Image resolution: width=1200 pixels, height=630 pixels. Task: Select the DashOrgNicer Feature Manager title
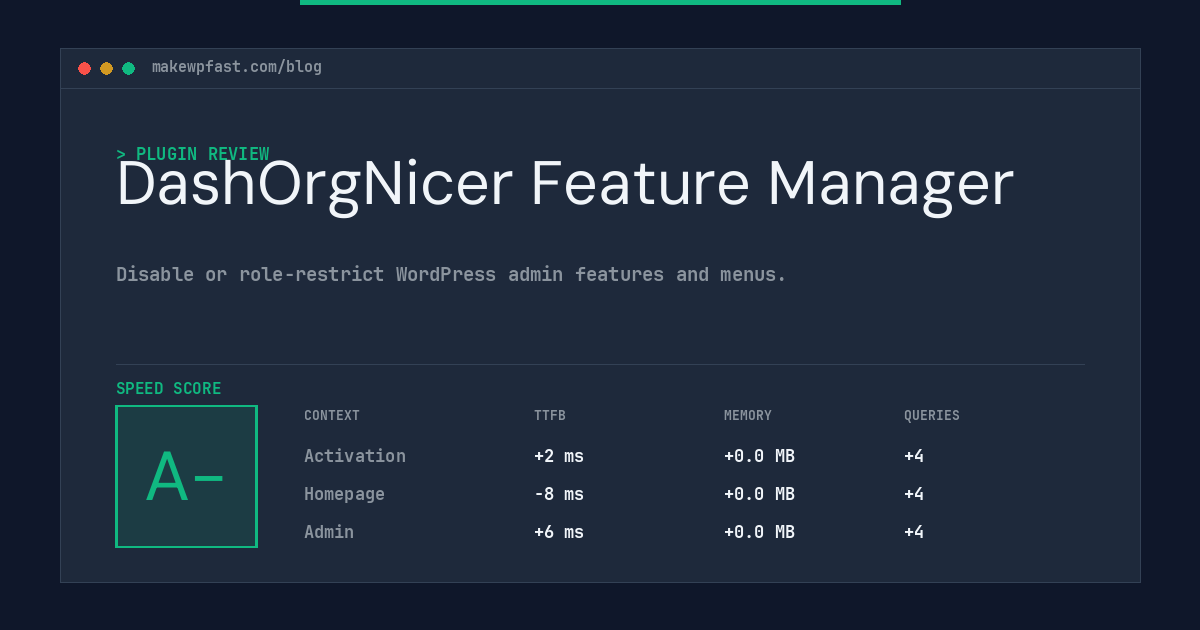565,185
